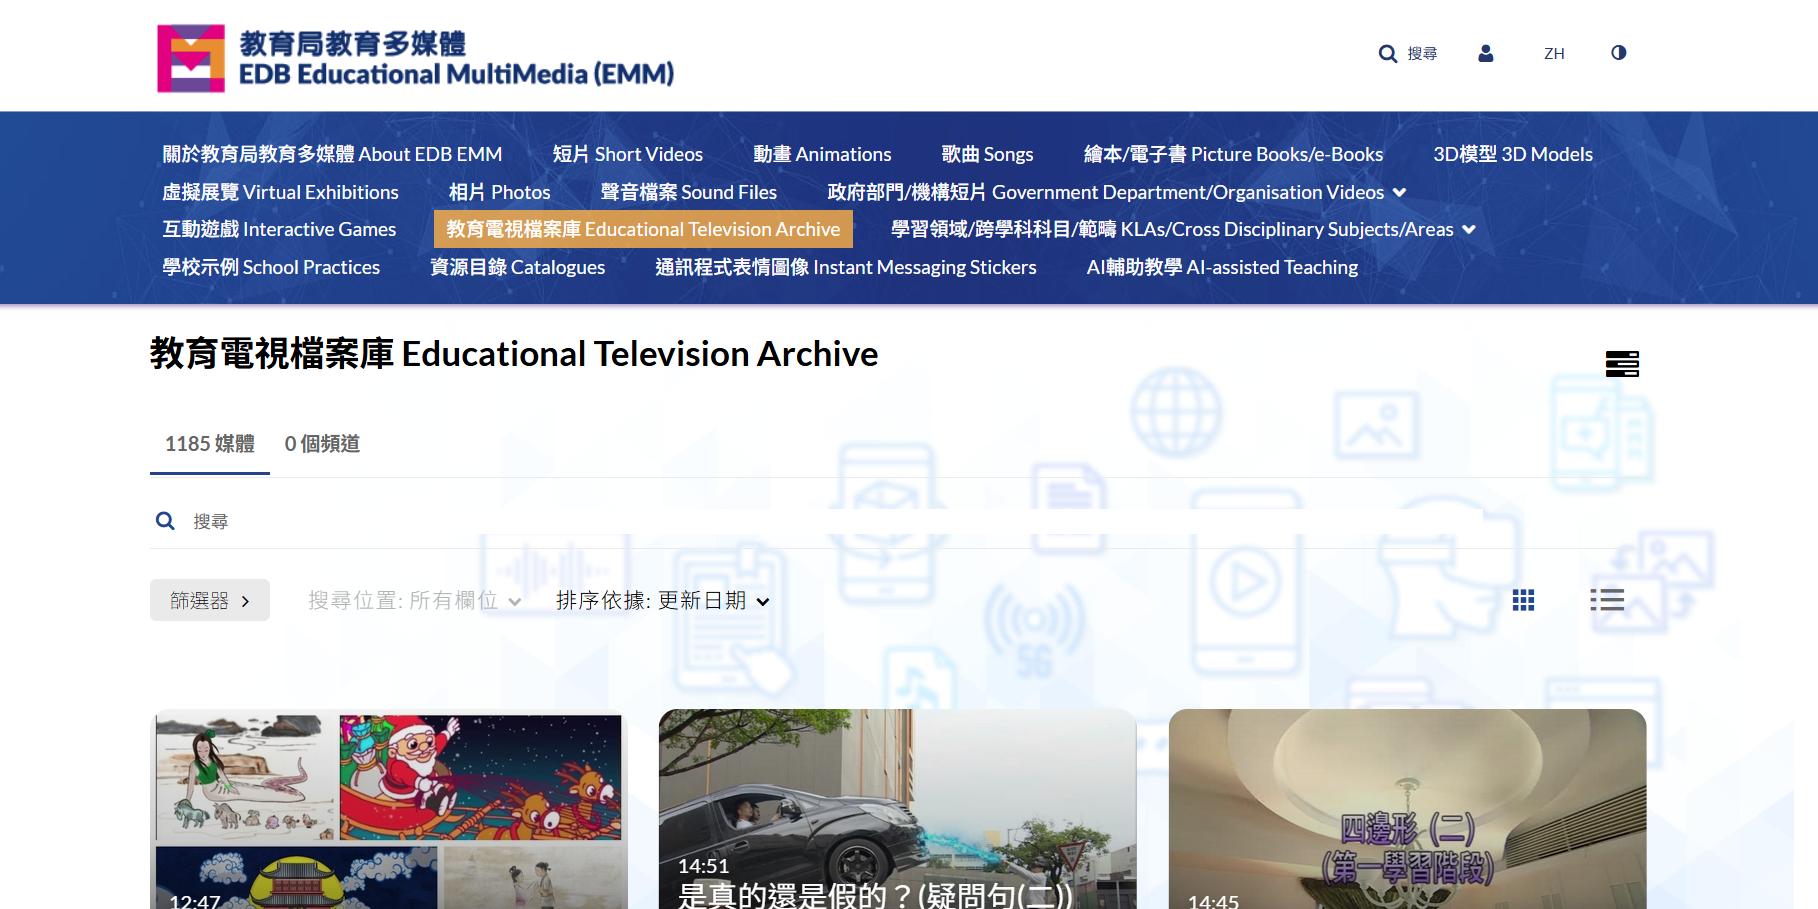Image resolution: width=1818 pixels, height=909 pixels.
Task: Switch language using the ZH button
Action: 1553,54
